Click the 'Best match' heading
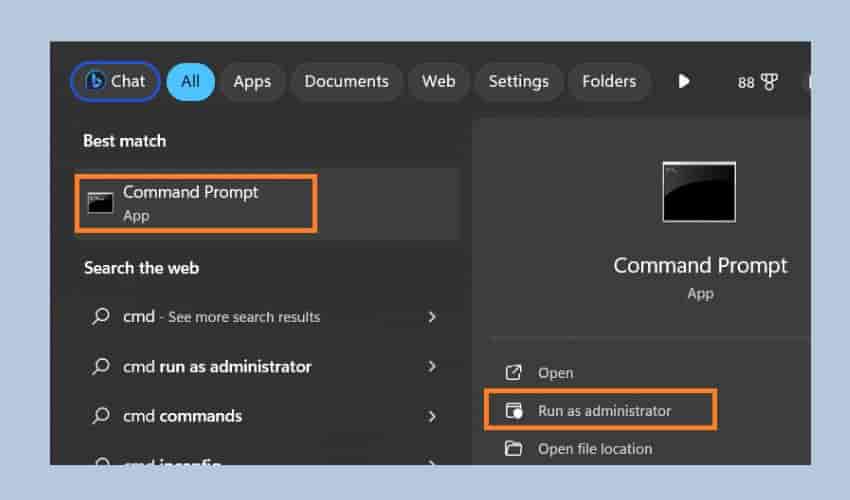This screenshot has height=500, width=850. tap(125, 141)
